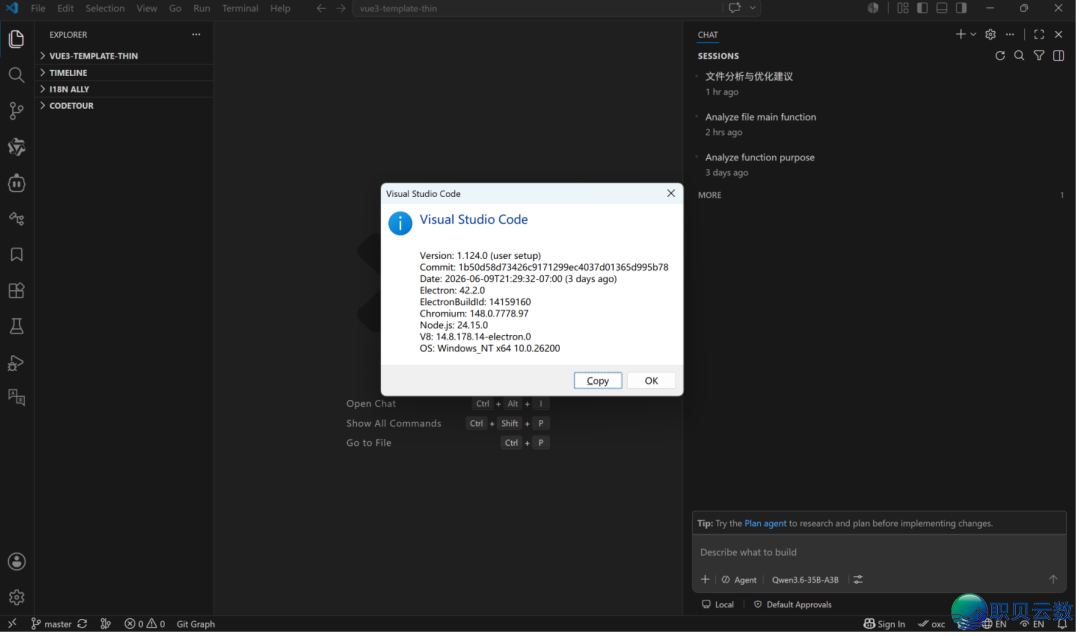Open the Bookmarks view icon
1080x636 pixels.
17,255
